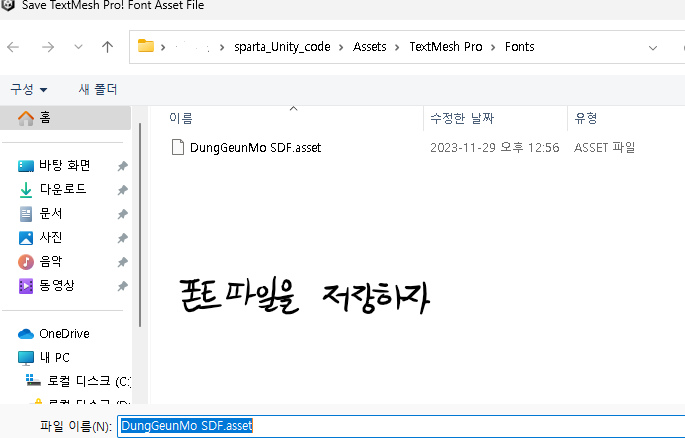Navigate to sparta_Unity_code in breadcrumb

point(282,47)
